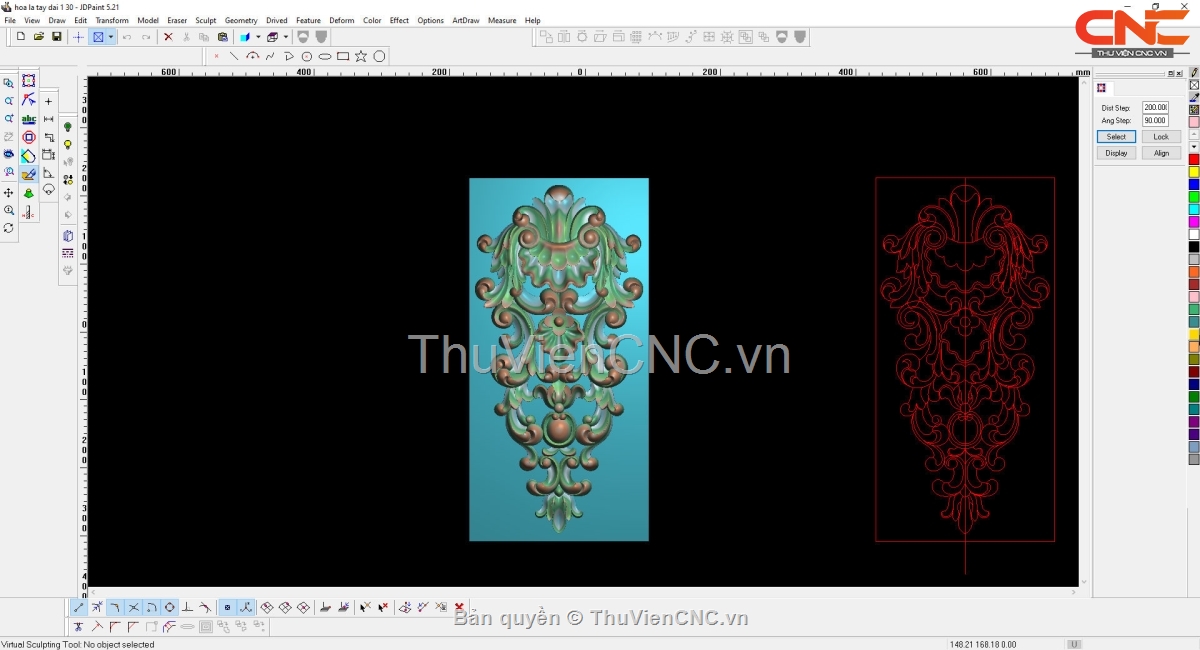Open the ArtDraw menu
The image size is (1200, 650).
click(465, 20)
